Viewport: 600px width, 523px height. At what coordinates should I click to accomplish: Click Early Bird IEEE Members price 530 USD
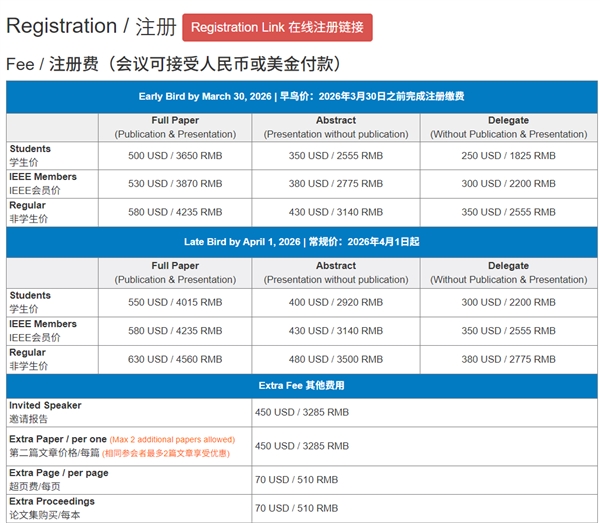175,184
